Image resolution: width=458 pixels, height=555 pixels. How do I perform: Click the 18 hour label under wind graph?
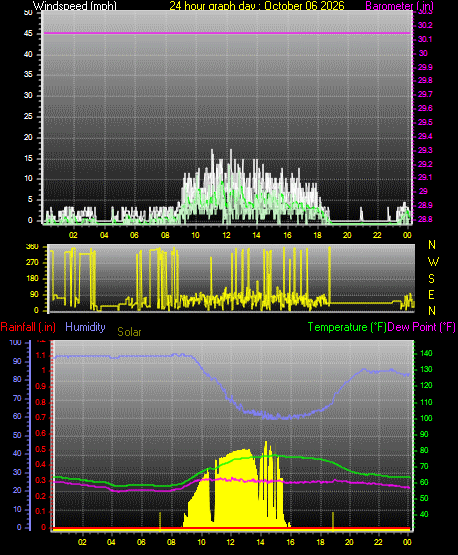click(317, 235)
